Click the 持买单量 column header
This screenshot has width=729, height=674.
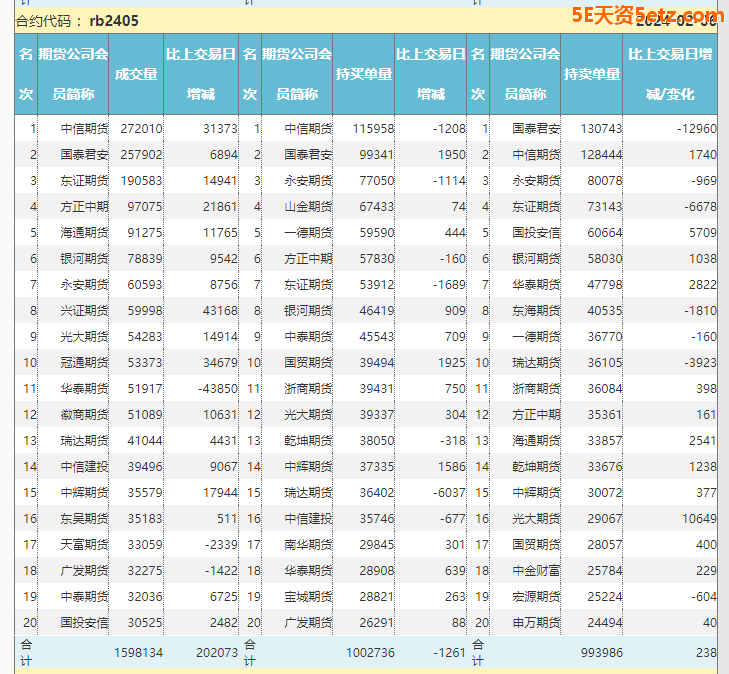pyautogui.click(x=364, y=74)
